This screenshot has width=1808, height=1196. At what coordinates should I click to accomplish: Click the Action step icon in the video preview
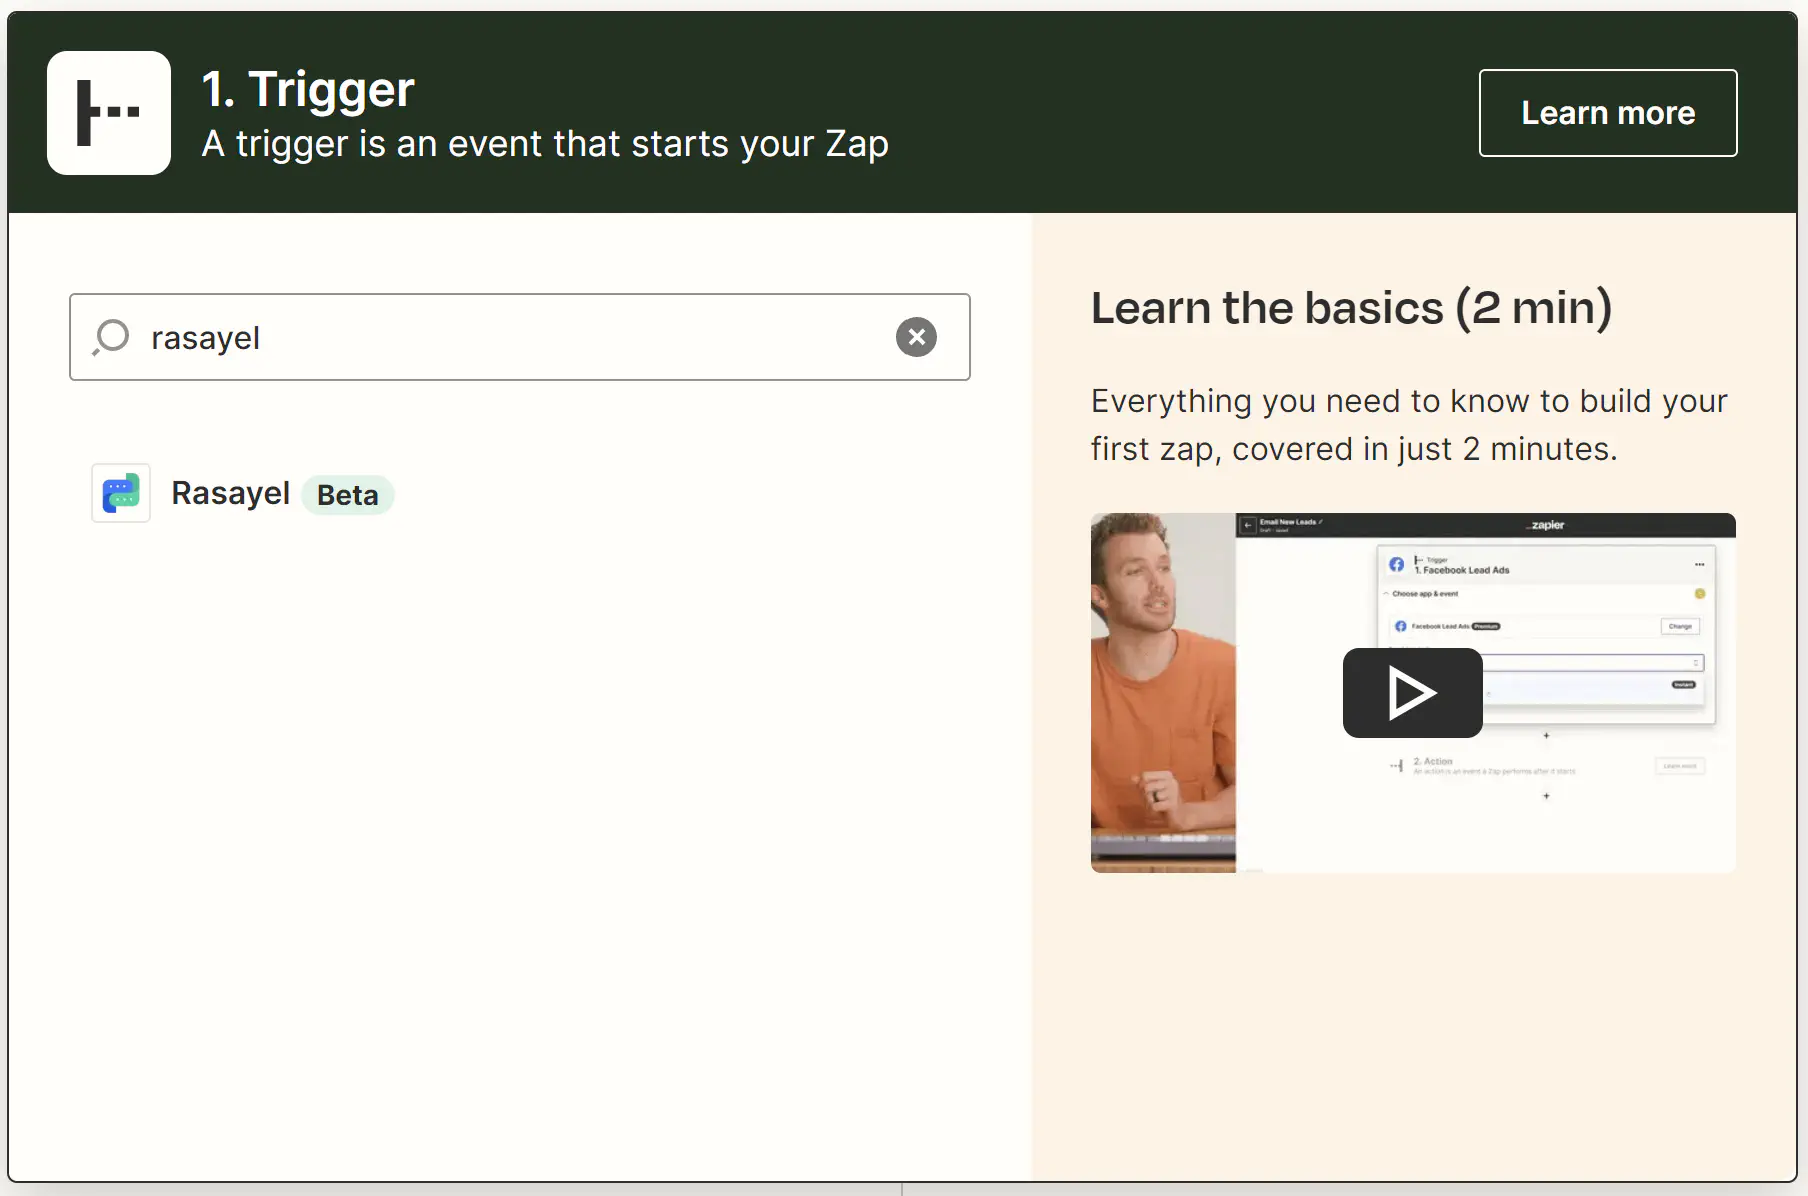point(1397,764)
